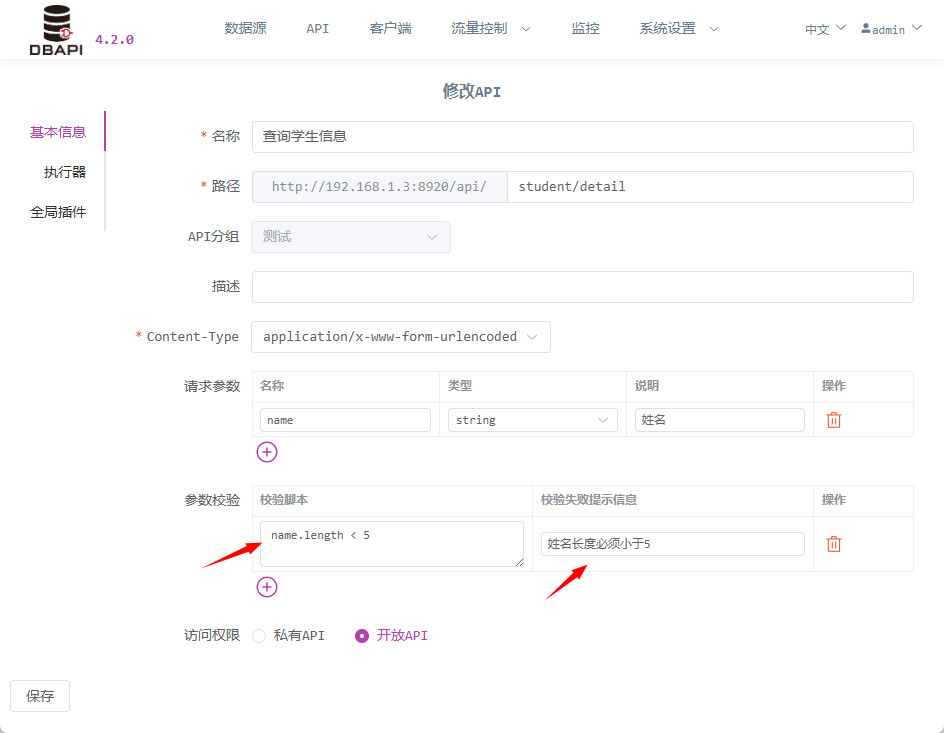Switch to the 基本信息 tab
Image resolution: width=944 pixels, height=733 pixels.
tap(58, 132)
